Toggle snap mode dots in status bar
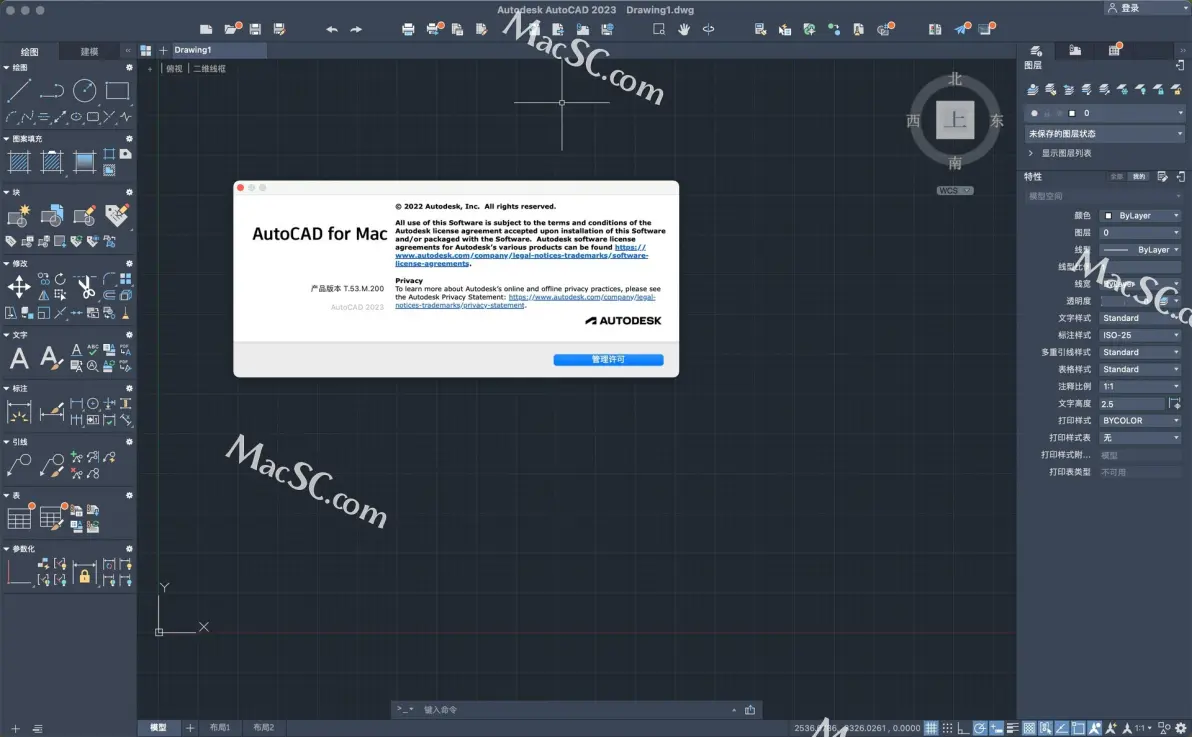This screenshot has width=1192, height=737. coord(947,728)
